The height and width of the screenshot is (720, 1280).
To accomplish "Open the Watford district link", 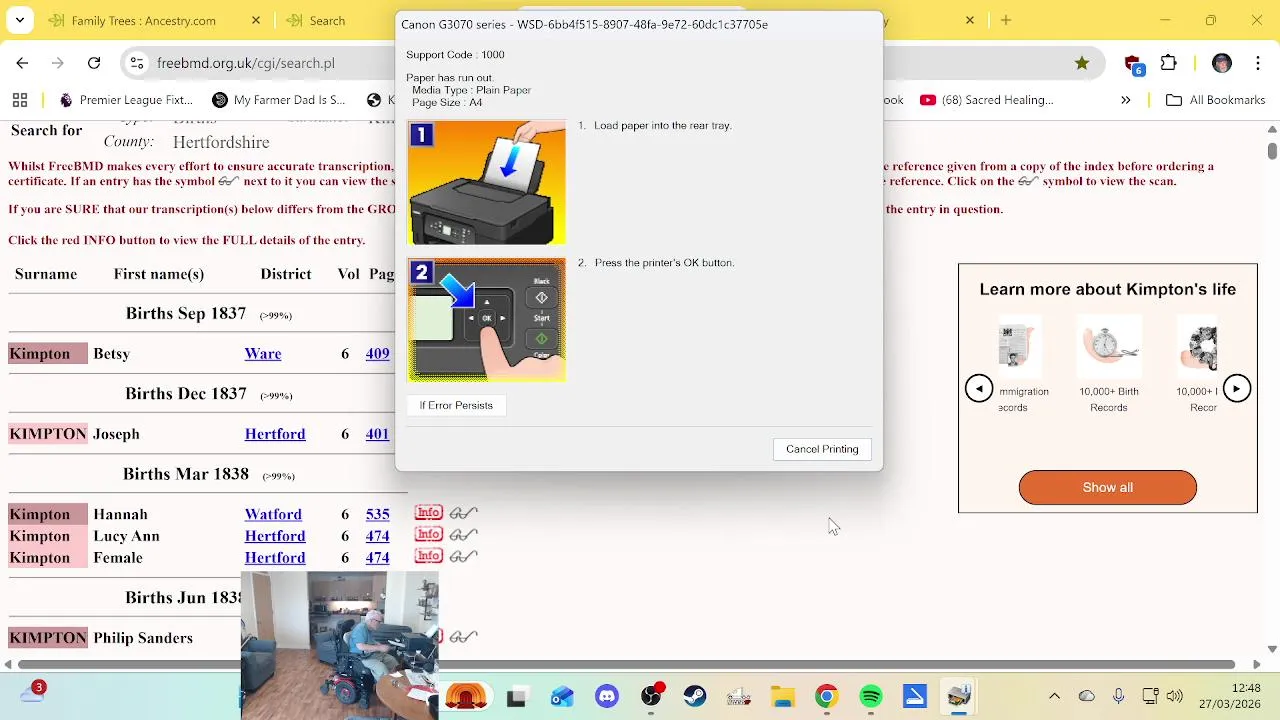I will [x=273, y=514].
